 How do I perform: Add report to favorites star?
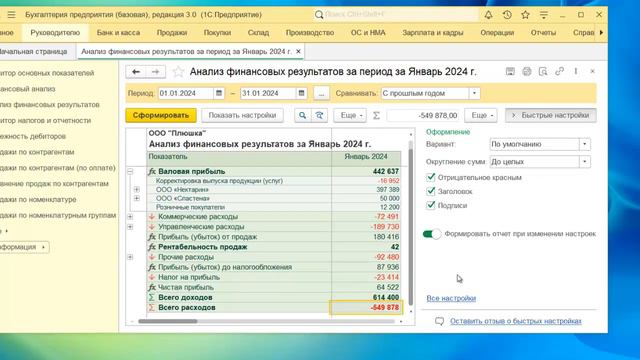(178, 72)
